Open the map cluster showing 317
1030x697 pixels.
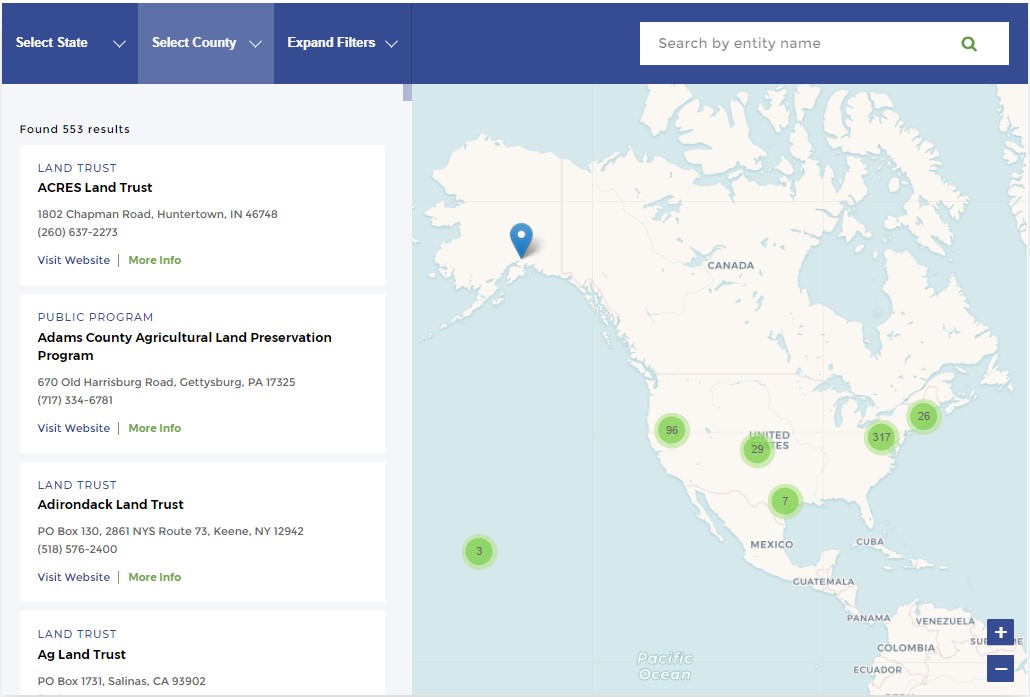pos(881,437)
